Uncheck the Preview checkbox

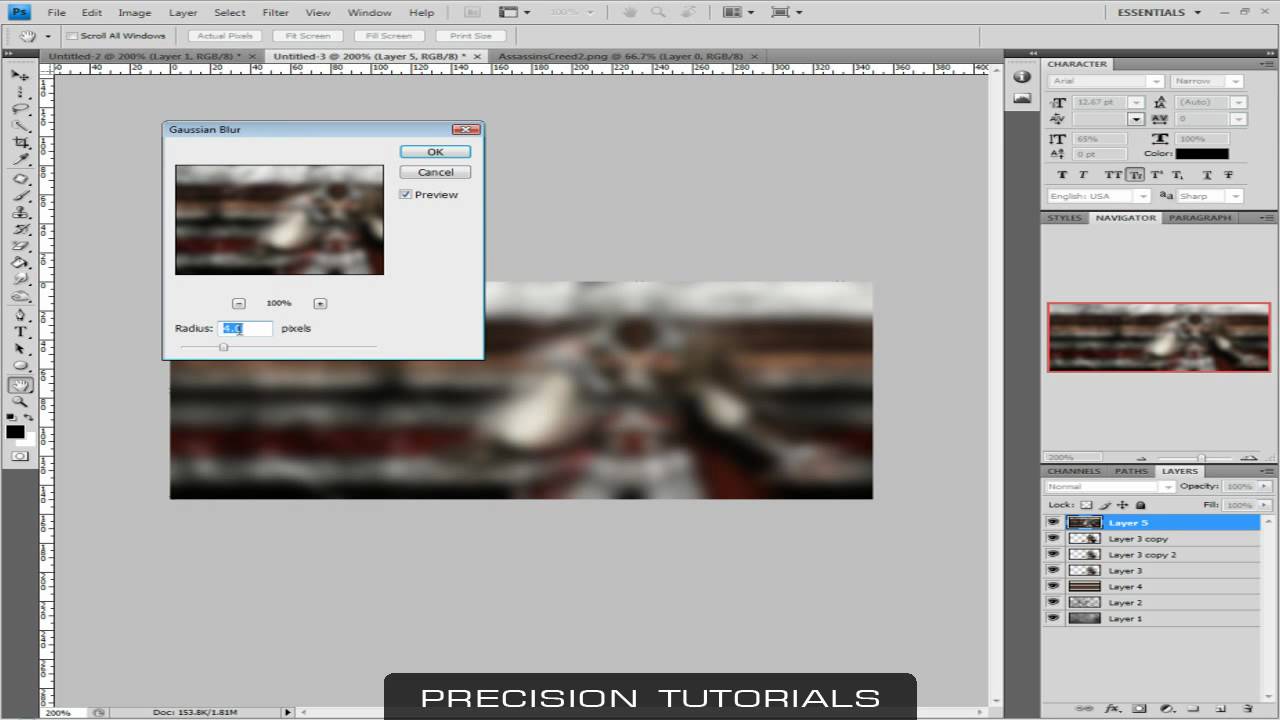pos(405,195)
